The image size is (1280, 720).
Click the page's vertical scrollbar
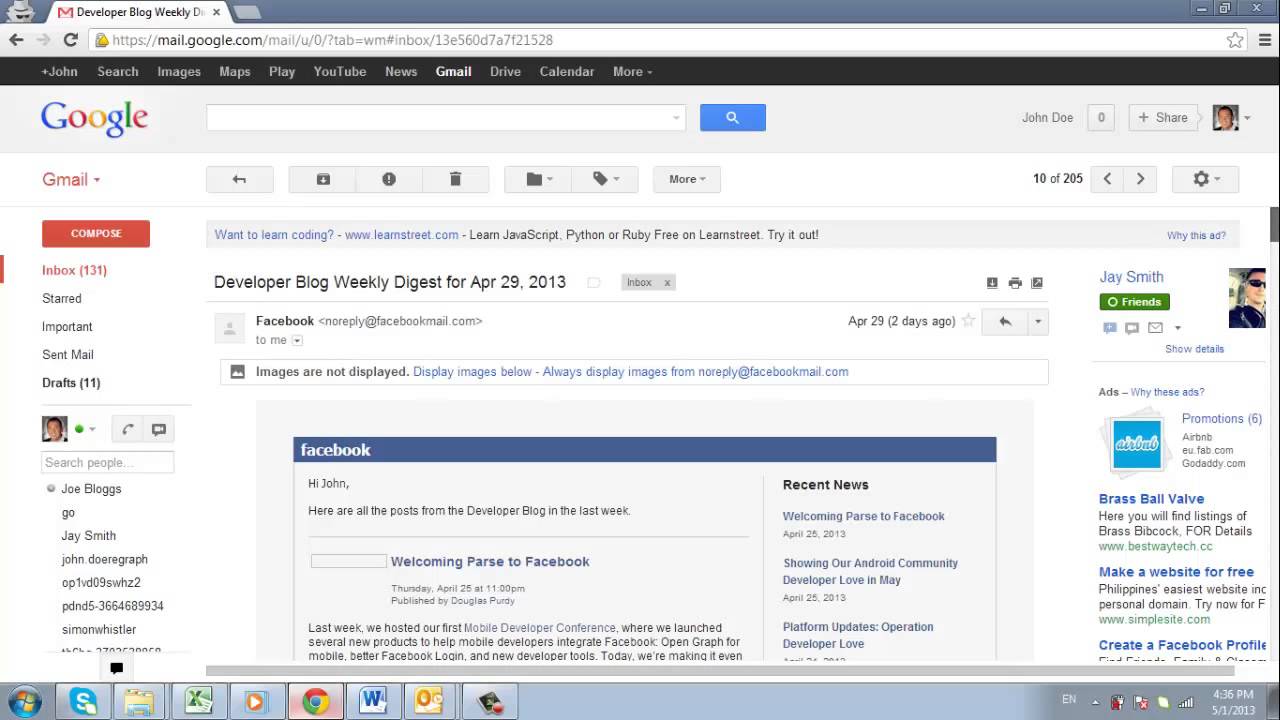point(1275,225)
